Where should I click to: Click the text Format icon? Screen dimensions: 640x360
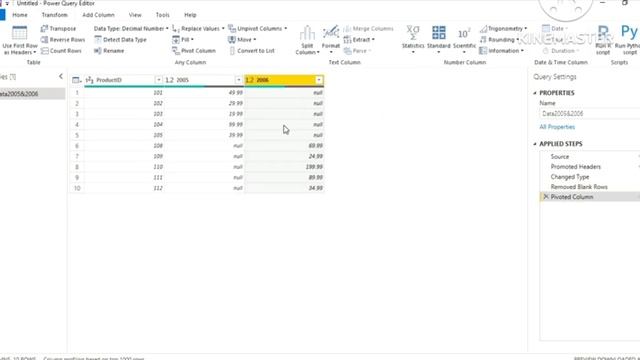coord(331,33)
